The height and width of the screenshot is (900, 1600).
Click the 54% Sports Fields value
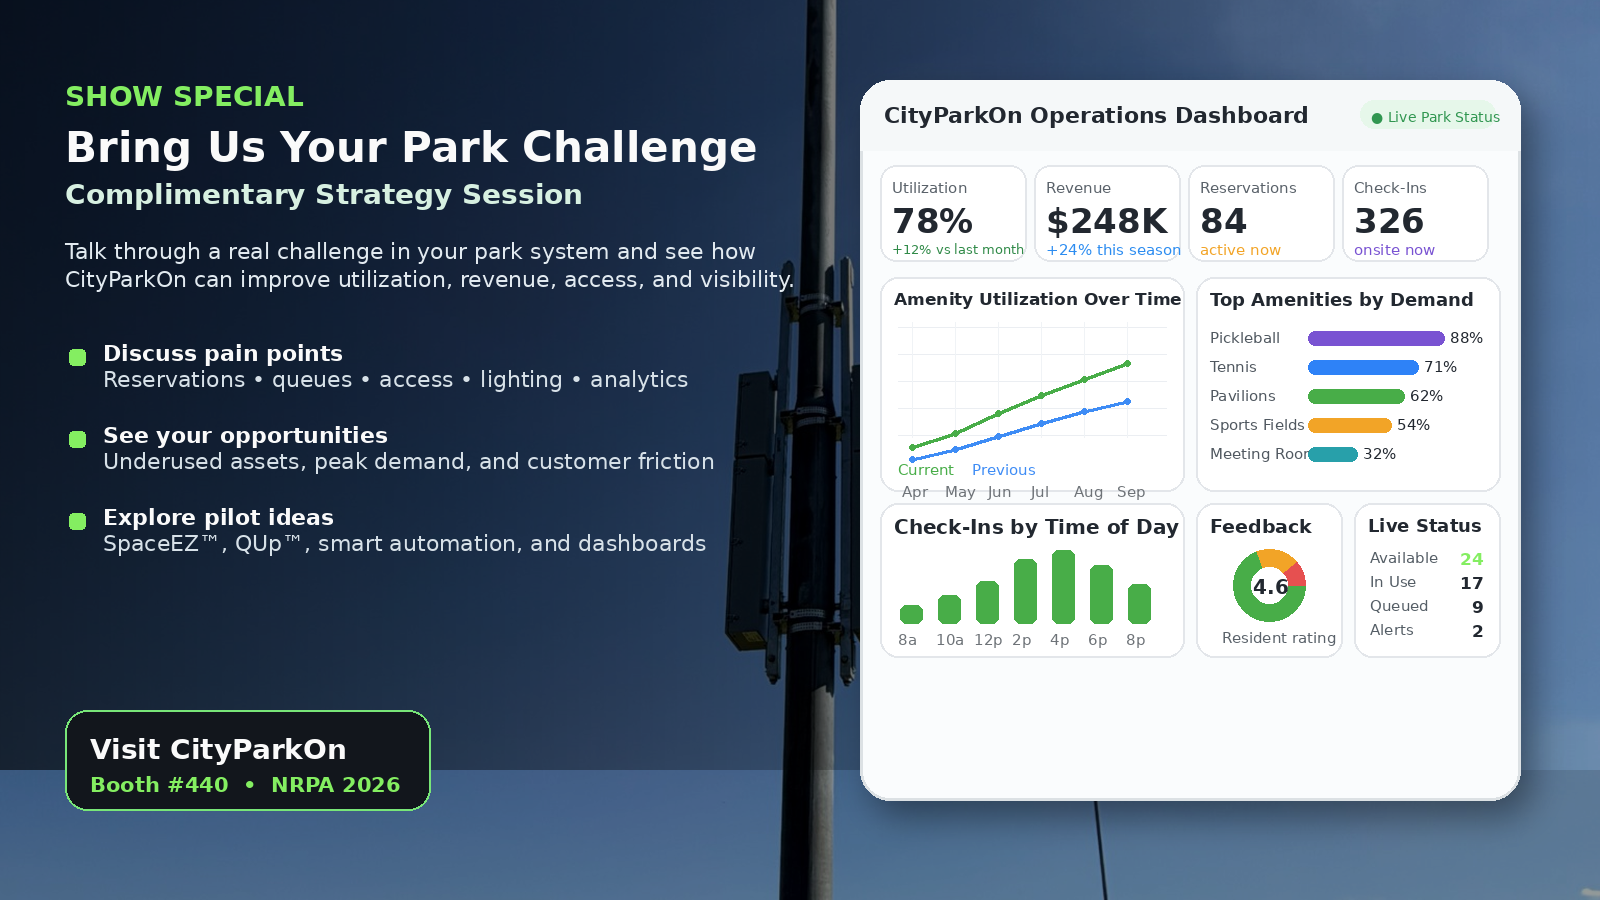1413,425
